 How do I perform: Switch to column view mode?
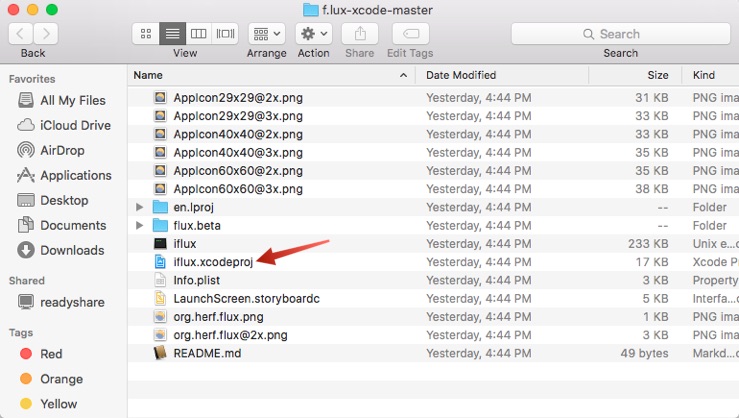click(x=199, y=33)
